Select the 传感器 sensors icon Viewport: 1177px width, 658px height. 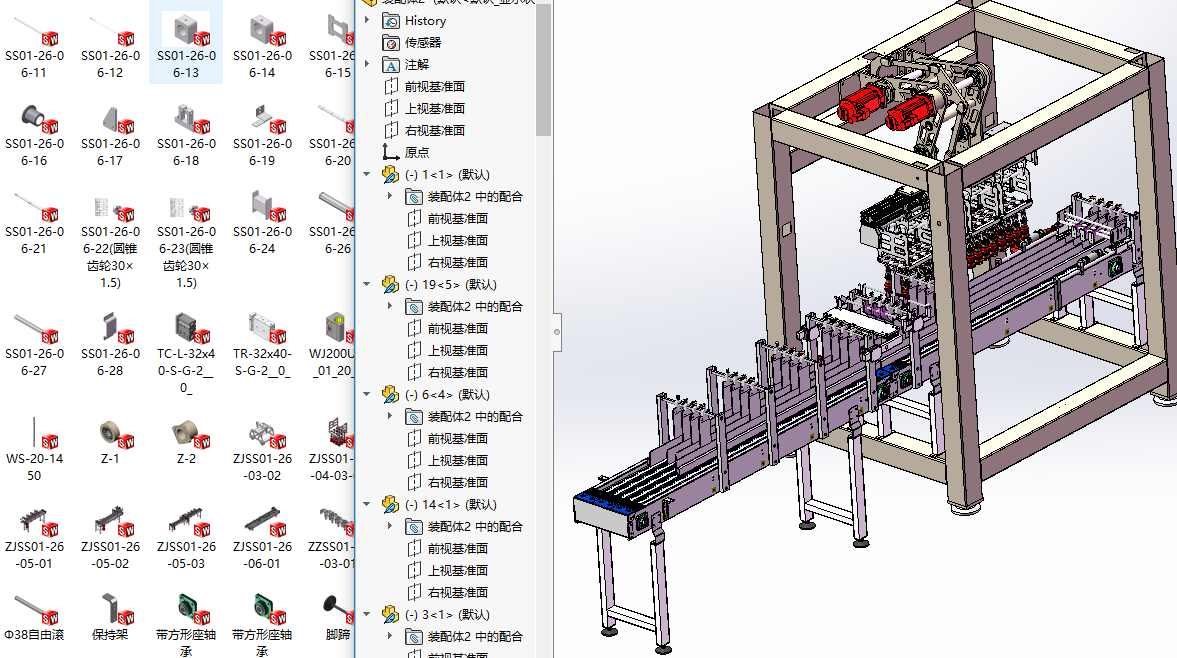click(391, 42)
